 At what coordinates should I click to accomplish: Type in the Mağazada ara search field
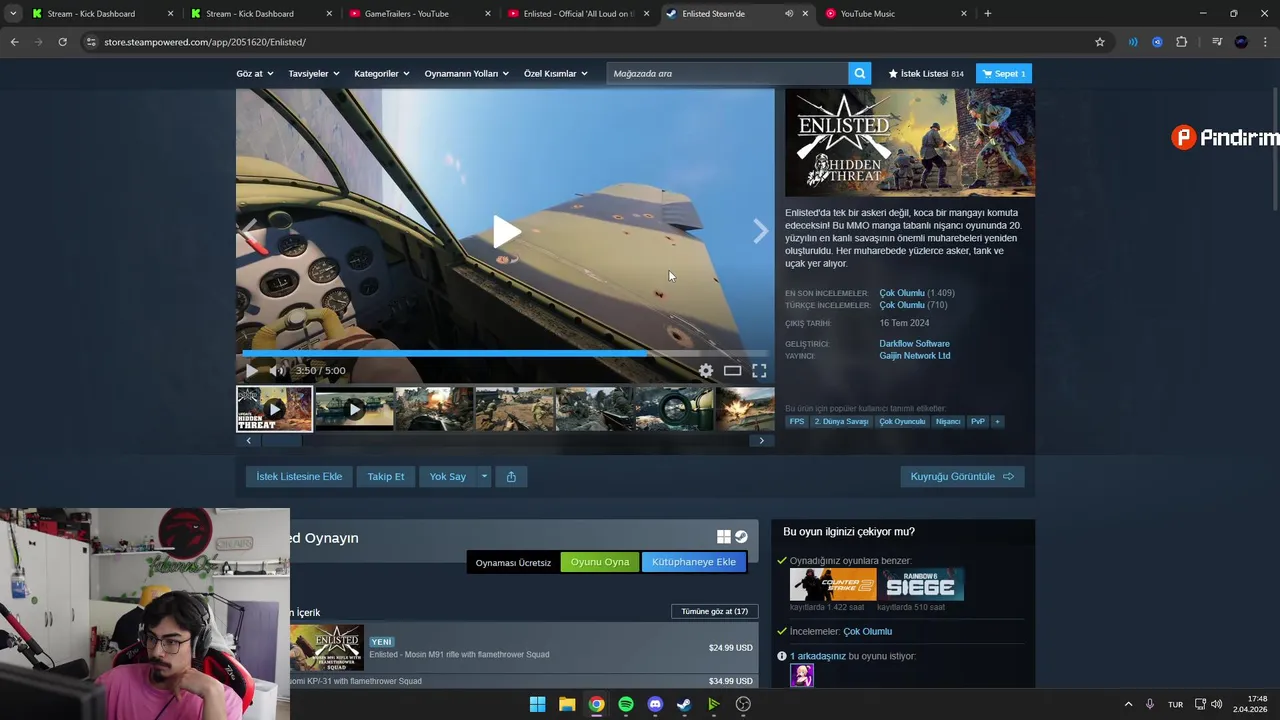[727, 73]
